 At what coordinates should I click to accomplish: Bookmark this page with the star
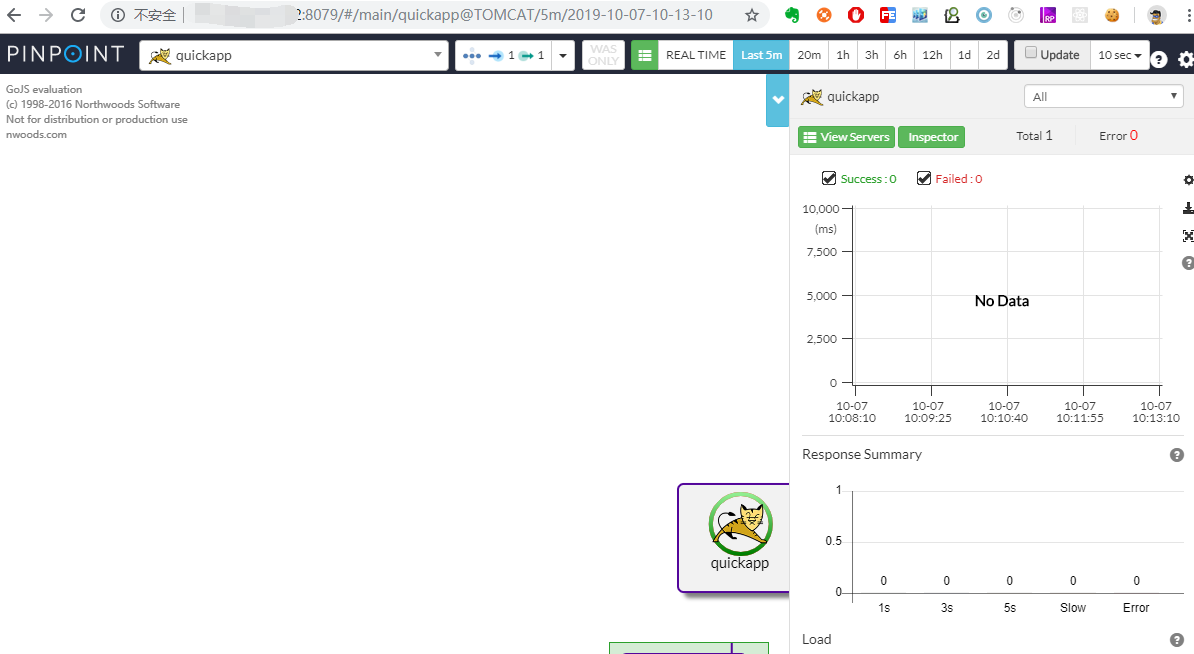[x=752, y=15]
